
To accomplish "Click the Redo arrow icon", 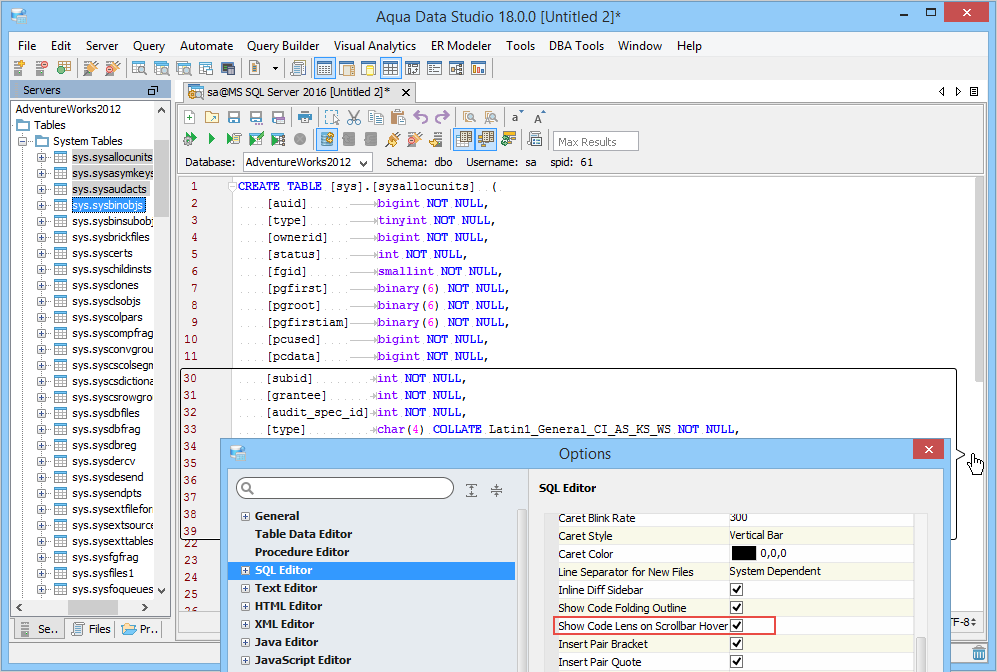I will click(x=442, y=117).
